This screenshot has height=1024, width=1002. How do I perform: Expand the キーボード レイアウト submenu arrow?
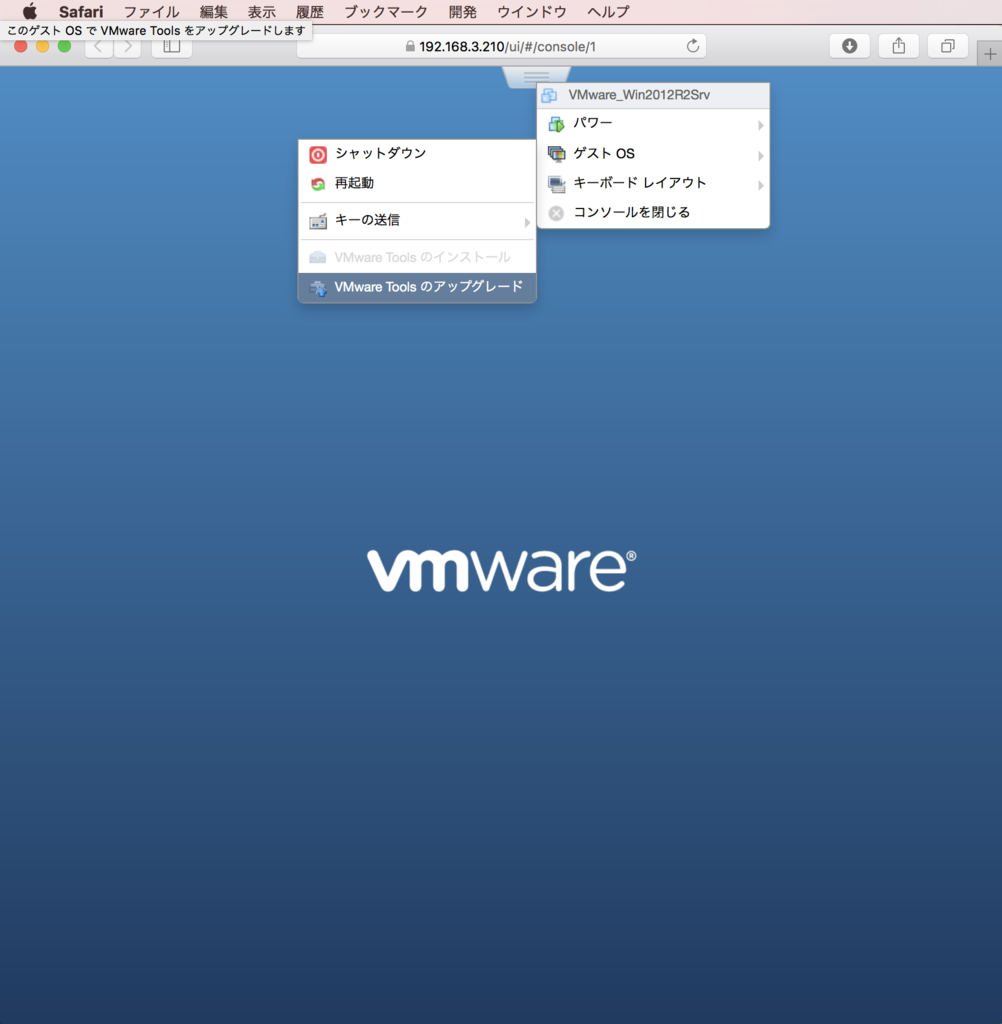point(760,185)
